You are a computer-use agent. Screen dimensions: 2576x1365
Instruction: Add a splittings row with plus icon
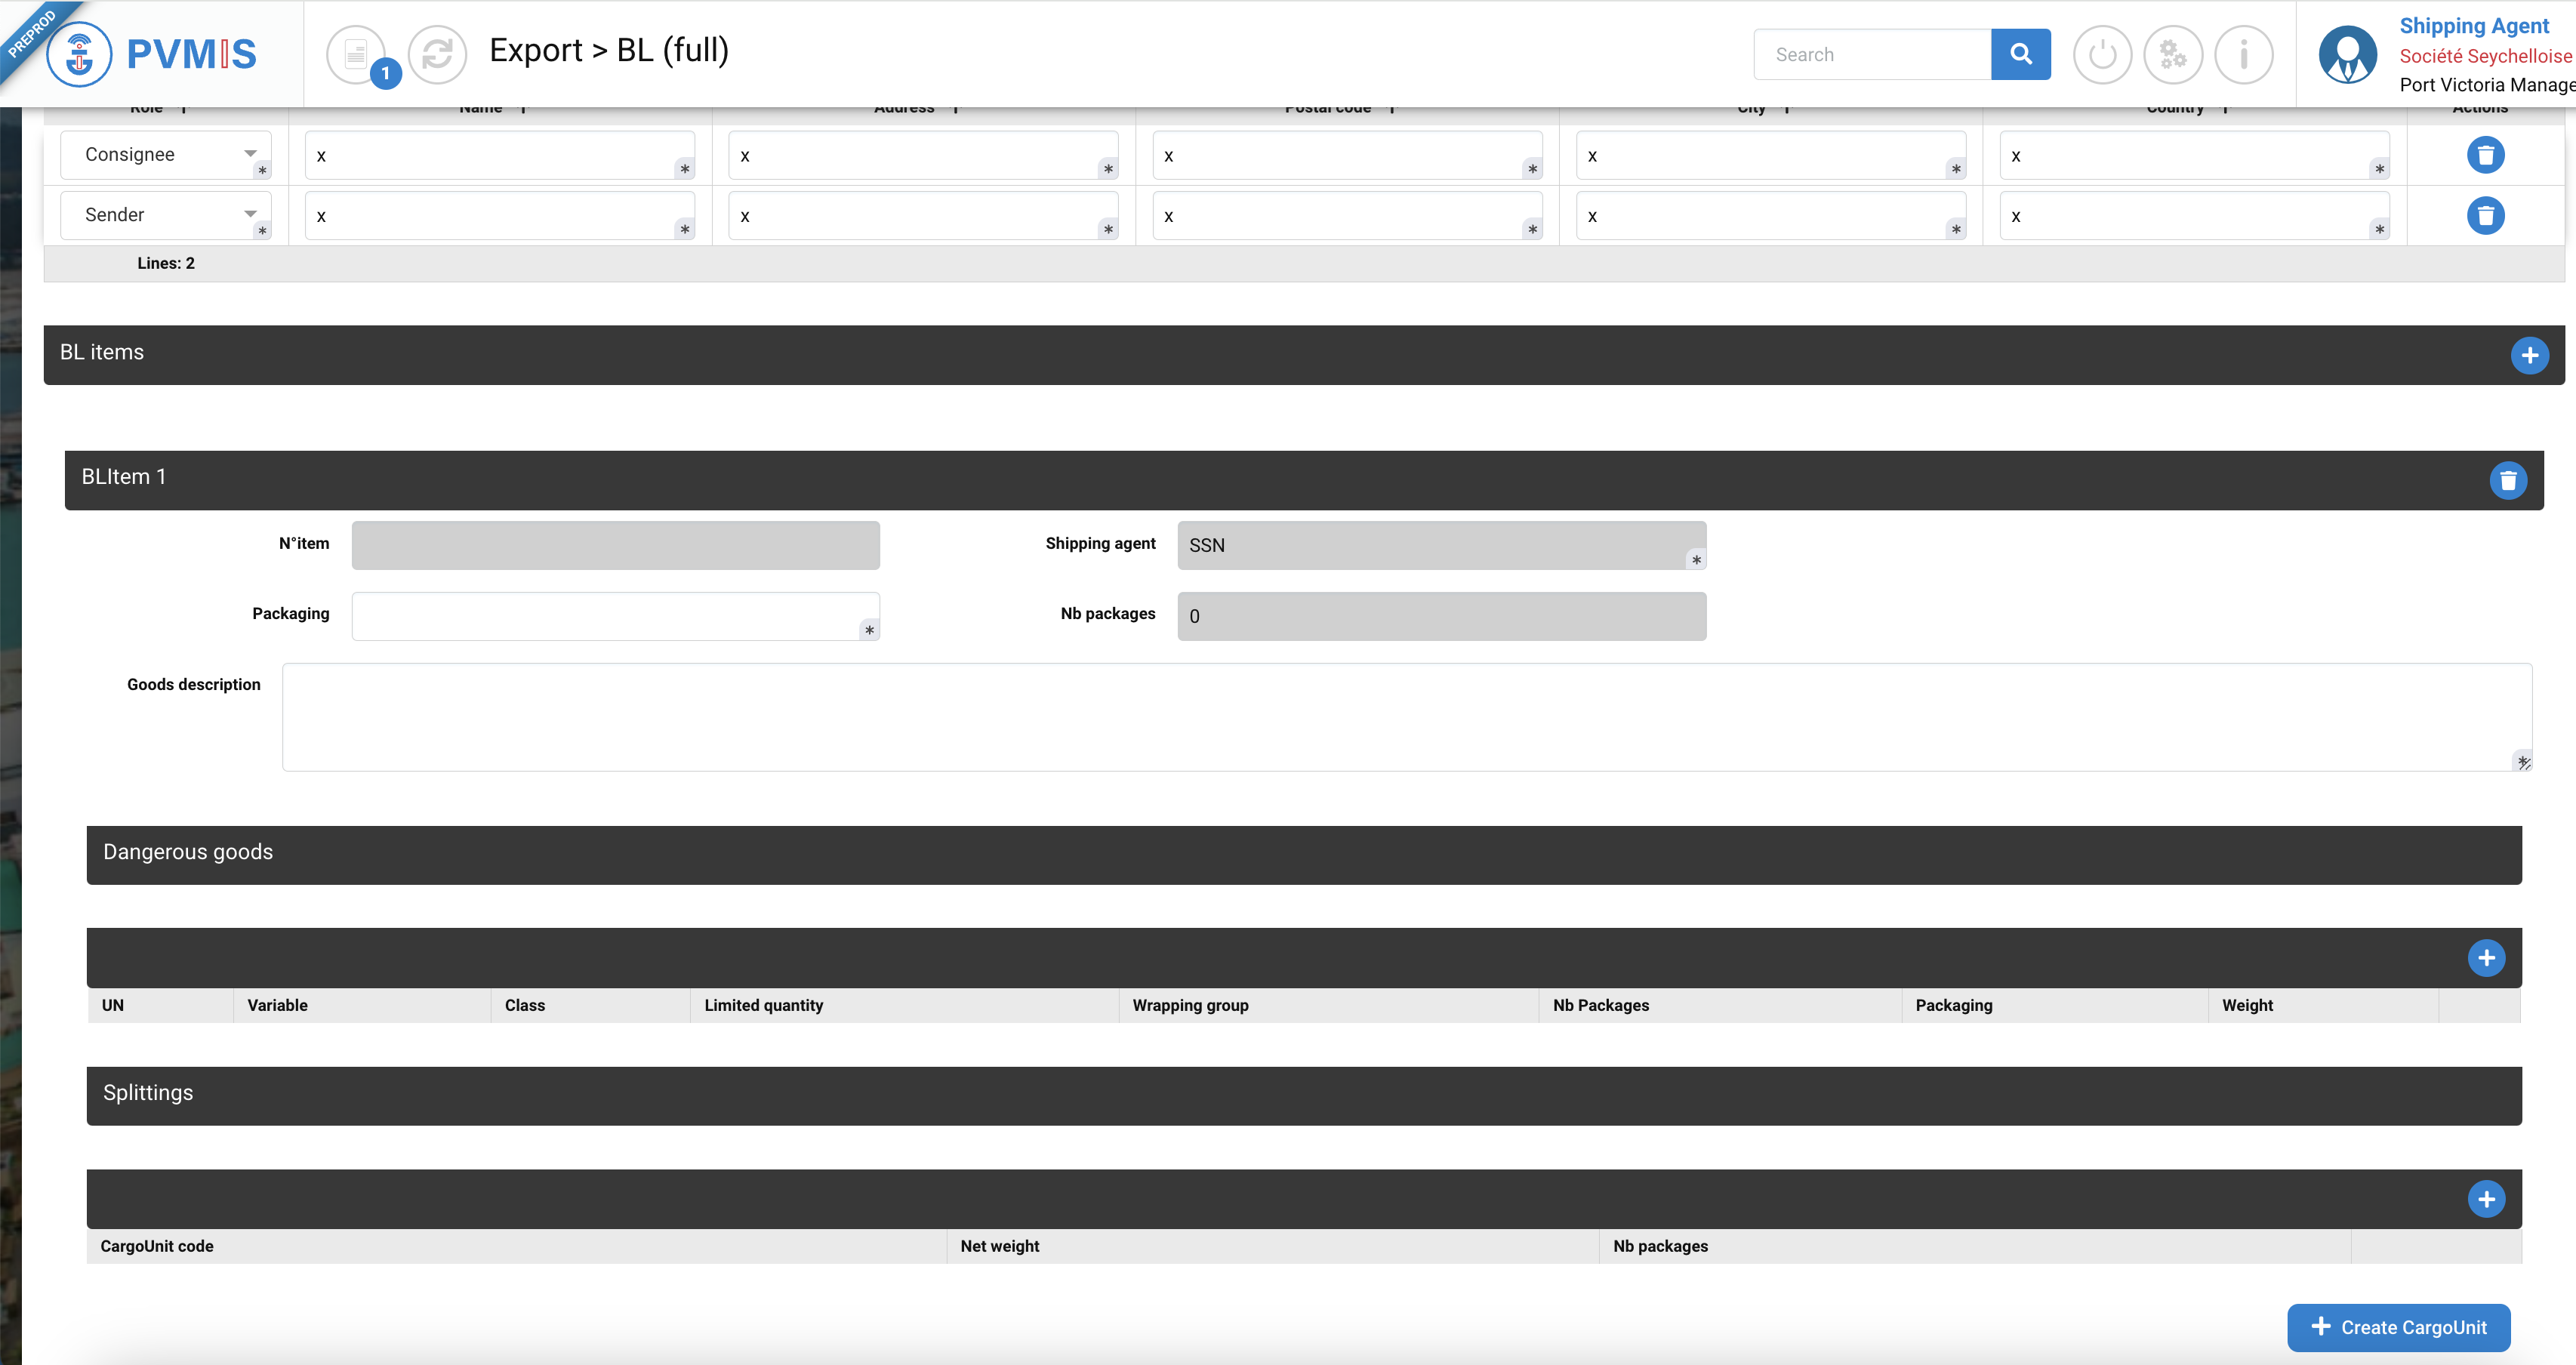pos(2486,1199)
